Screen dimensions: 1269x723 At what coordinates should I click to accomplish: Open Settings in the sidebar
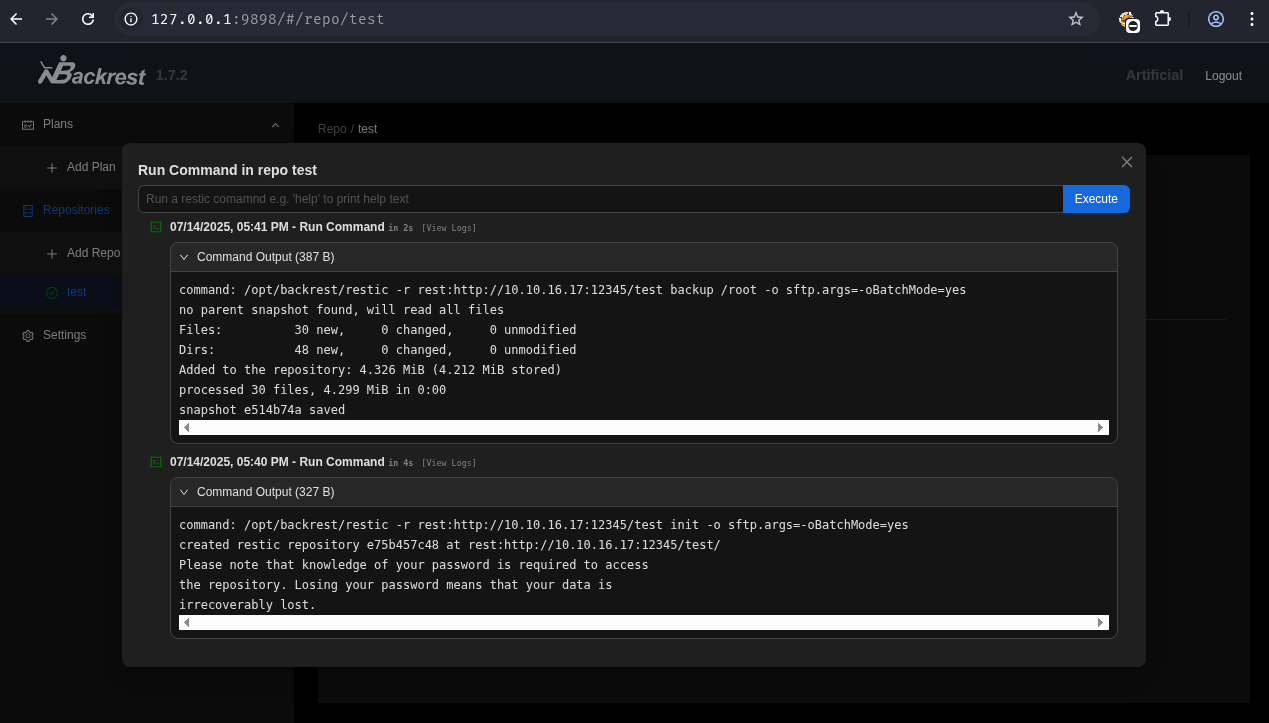pos(64,335)
